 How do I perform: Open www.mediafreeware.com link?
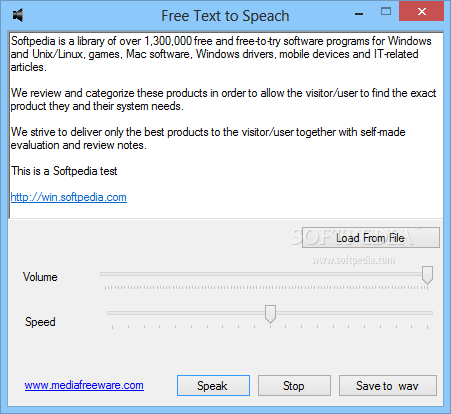point(84,385)
